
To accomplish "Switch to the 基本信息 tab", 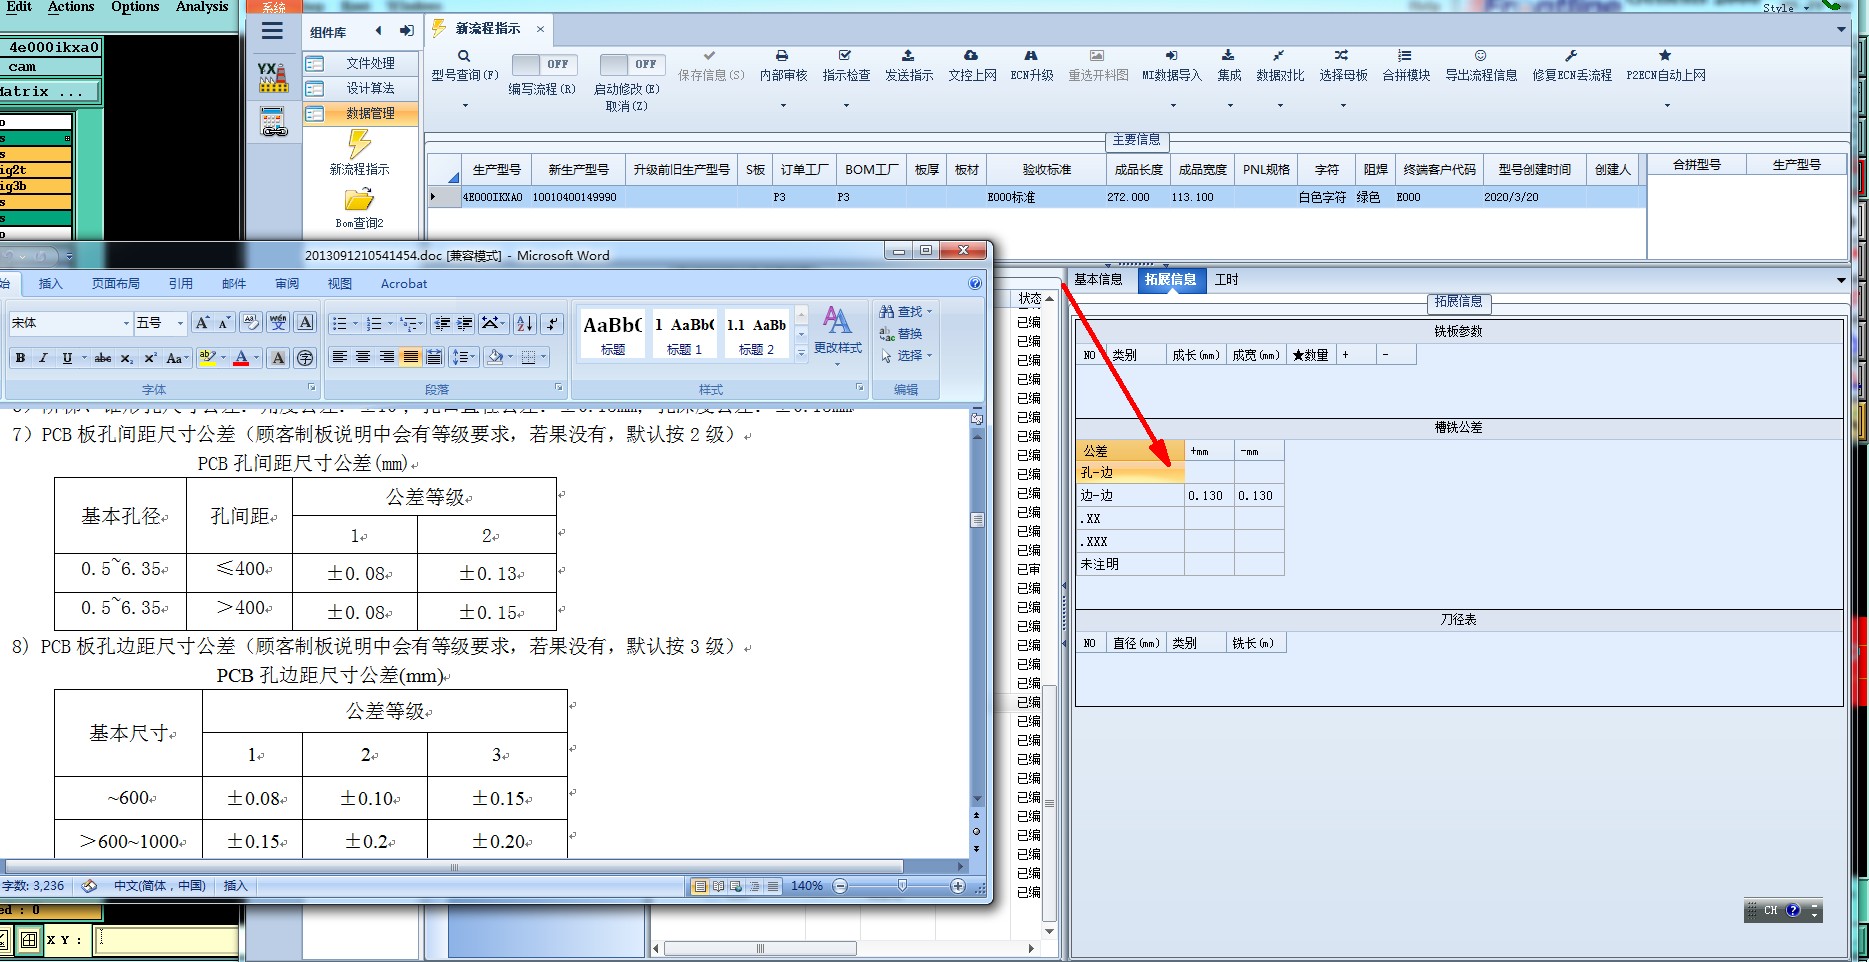I will coord(1098,280).
